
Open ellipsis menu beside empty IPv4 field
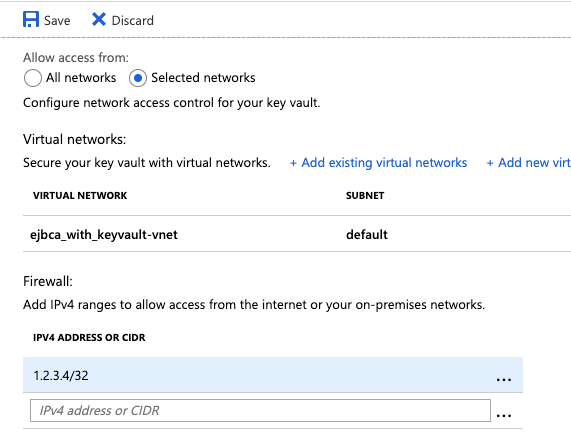504,415
